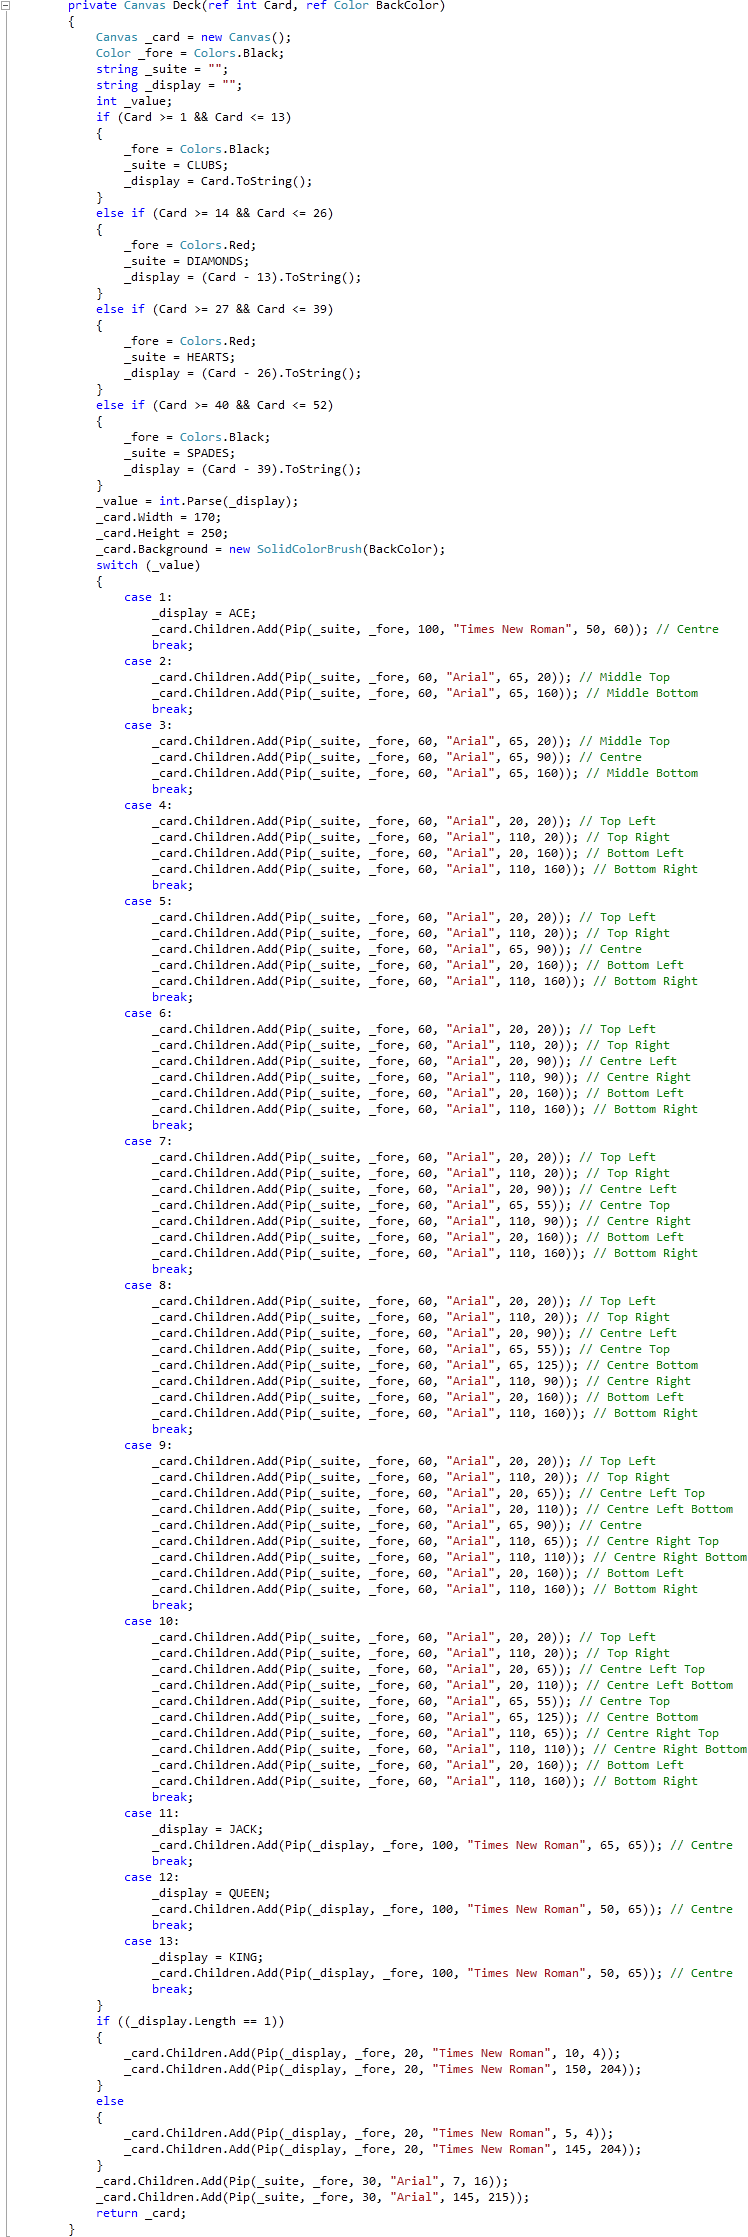Click 'else if (Card >= 40 && Card <= 52)'
The image size is (748, 2237).
pyautogui.click(x=215, y=405)
